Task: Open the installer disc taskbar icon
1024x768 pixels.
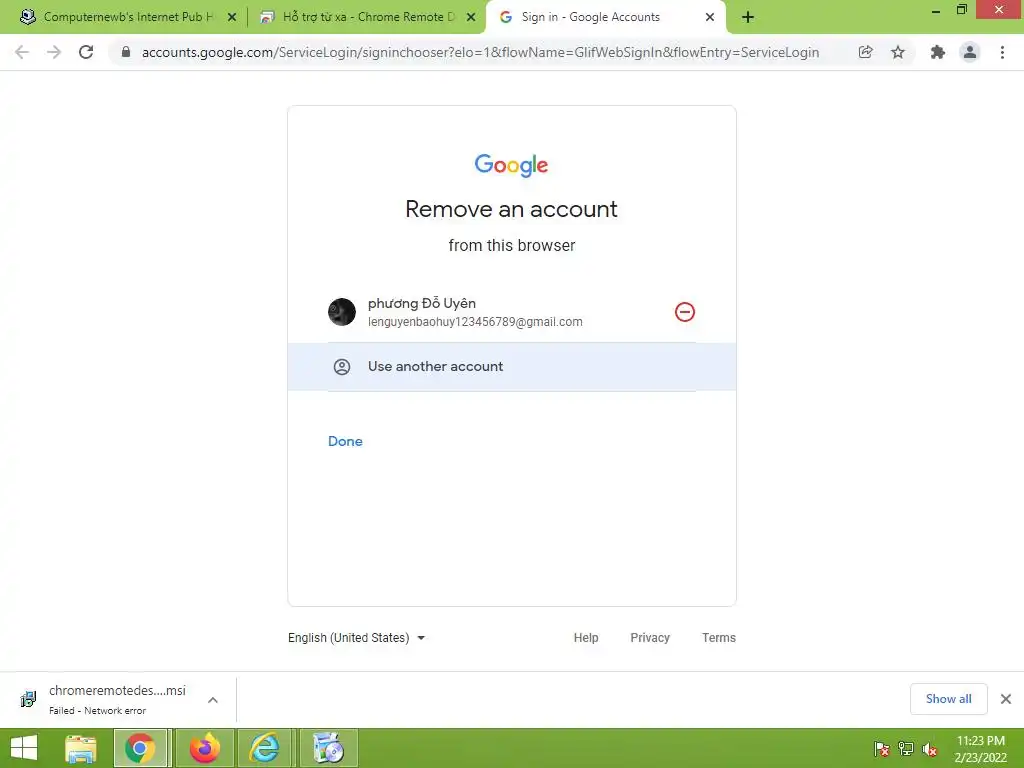Action: tap(328, 748)
